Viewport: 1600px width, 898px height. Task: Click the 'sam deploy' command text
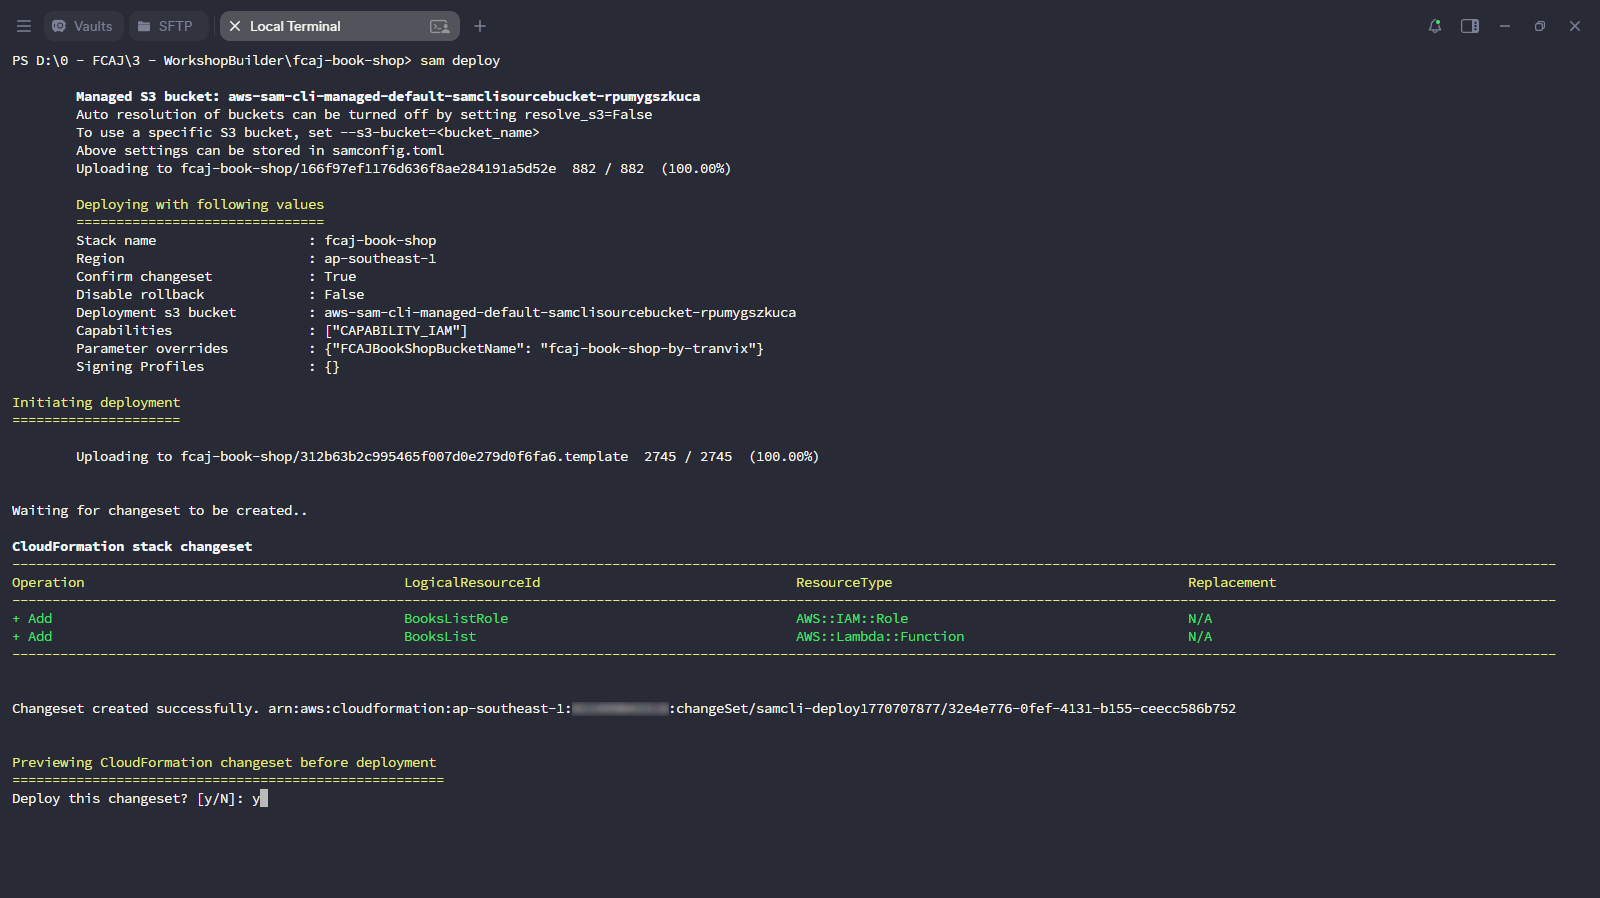(460, 61)
